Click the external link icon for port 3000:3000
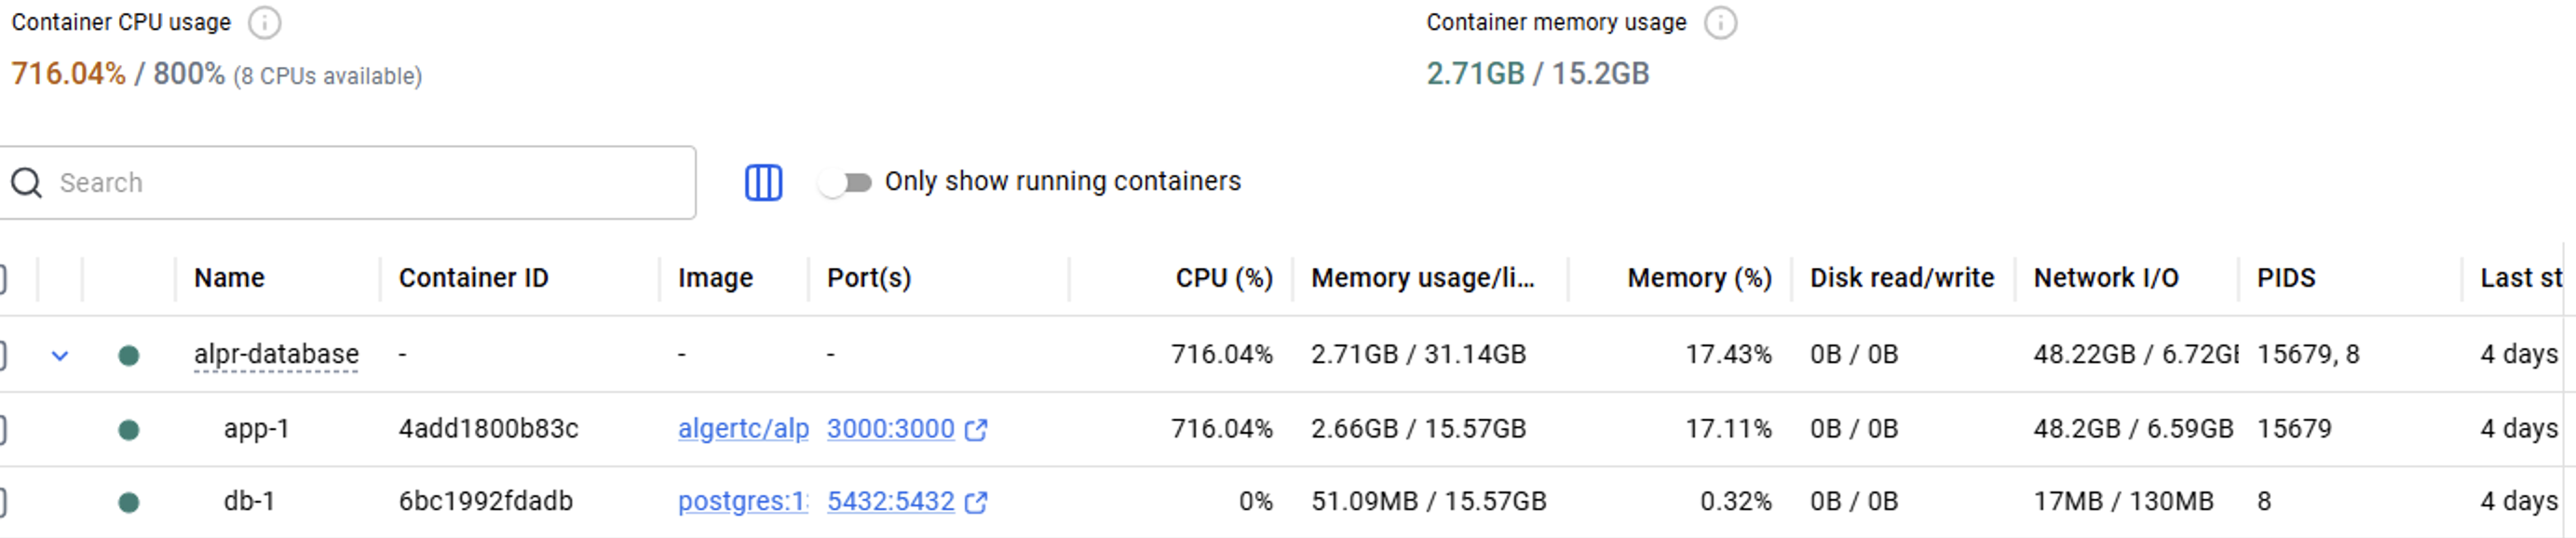This screenshot has height=538, width=2576. coord(976,430)
